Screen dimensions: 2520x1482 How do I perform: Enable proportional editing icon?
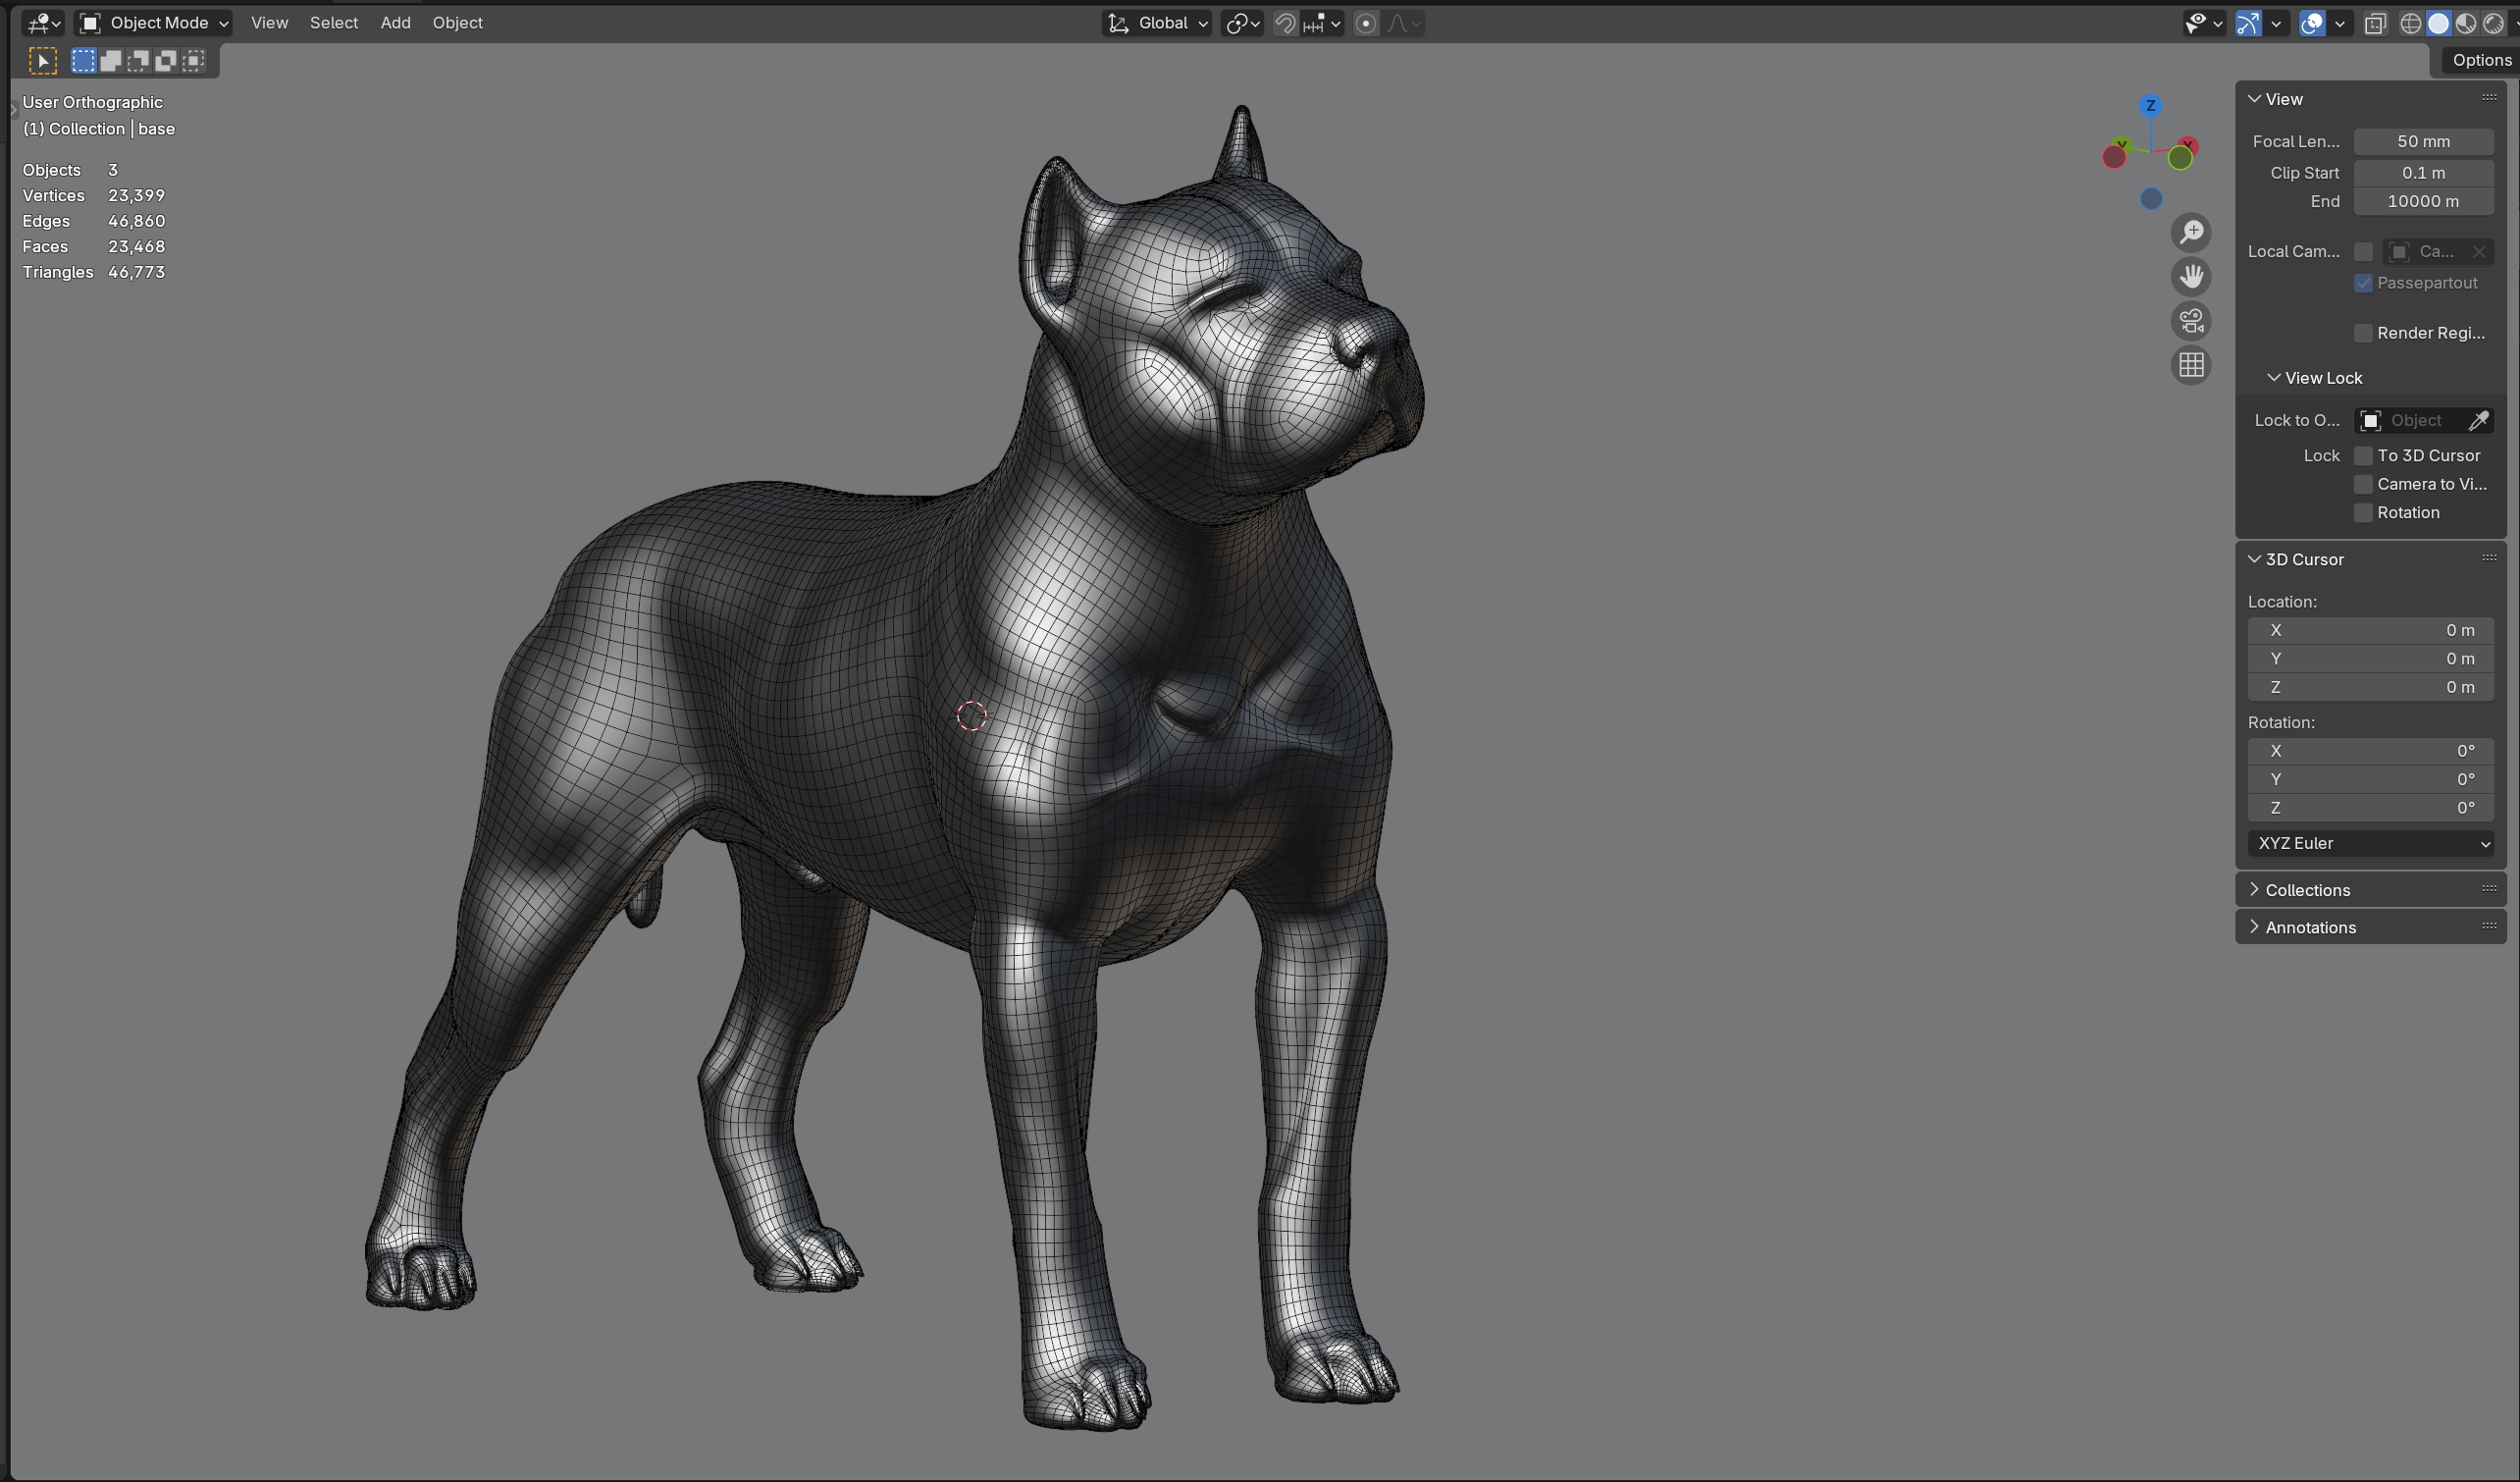point(1366,23)
